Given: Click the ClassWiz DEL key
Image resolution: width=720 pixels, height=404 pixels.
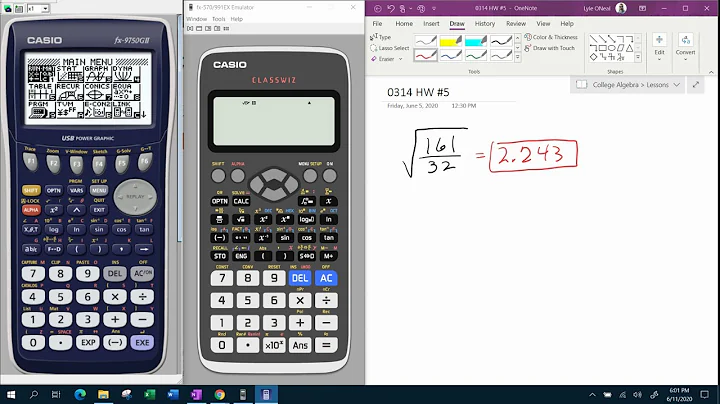Looking at the screenshot, I should click(300, 278).
